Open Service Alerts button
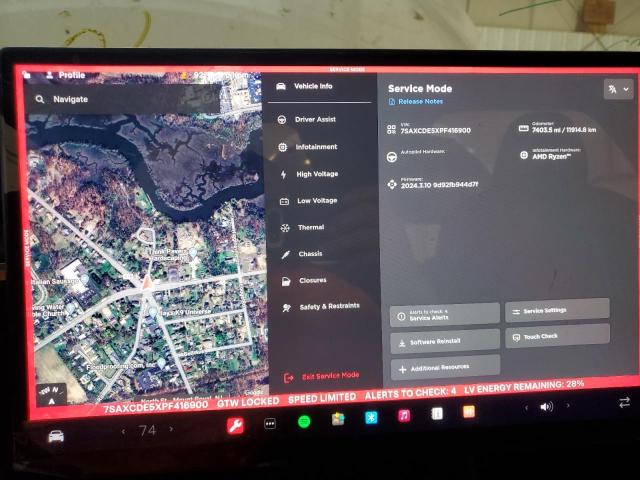This screenshot has width=640, height=480. [444, 315]
